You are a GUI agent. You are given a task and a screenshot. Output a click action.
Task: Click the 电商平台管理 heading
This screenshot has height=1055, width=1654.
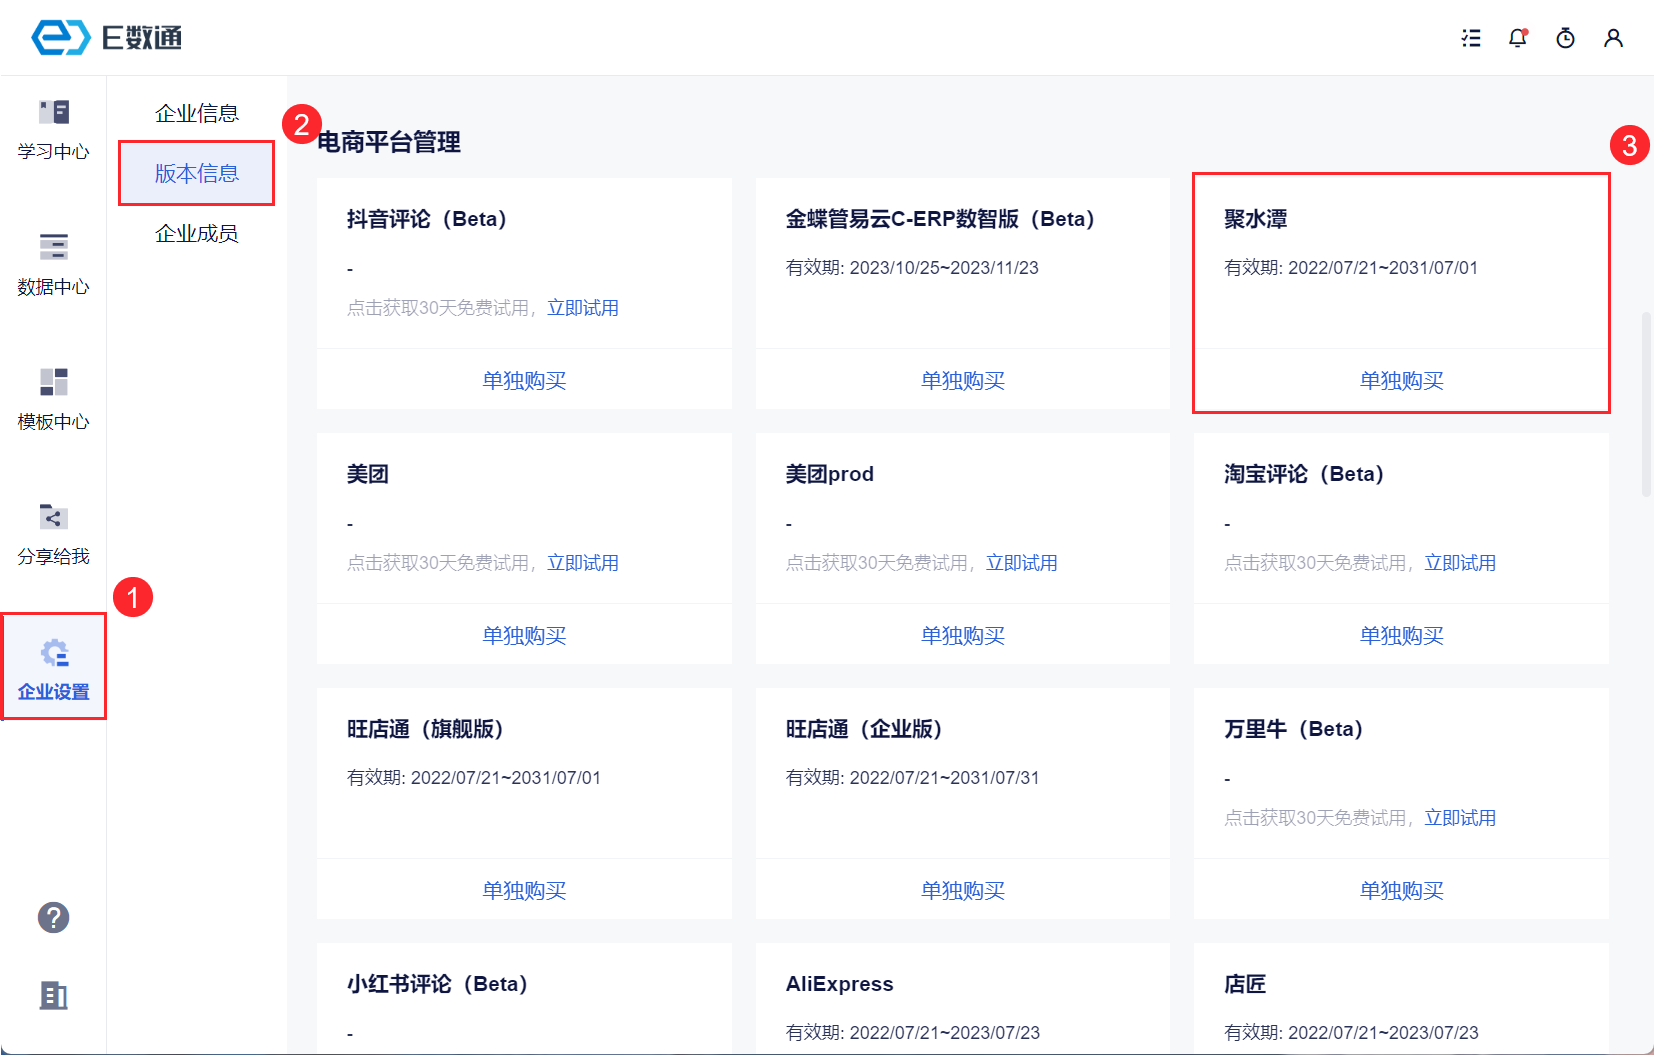389,142
